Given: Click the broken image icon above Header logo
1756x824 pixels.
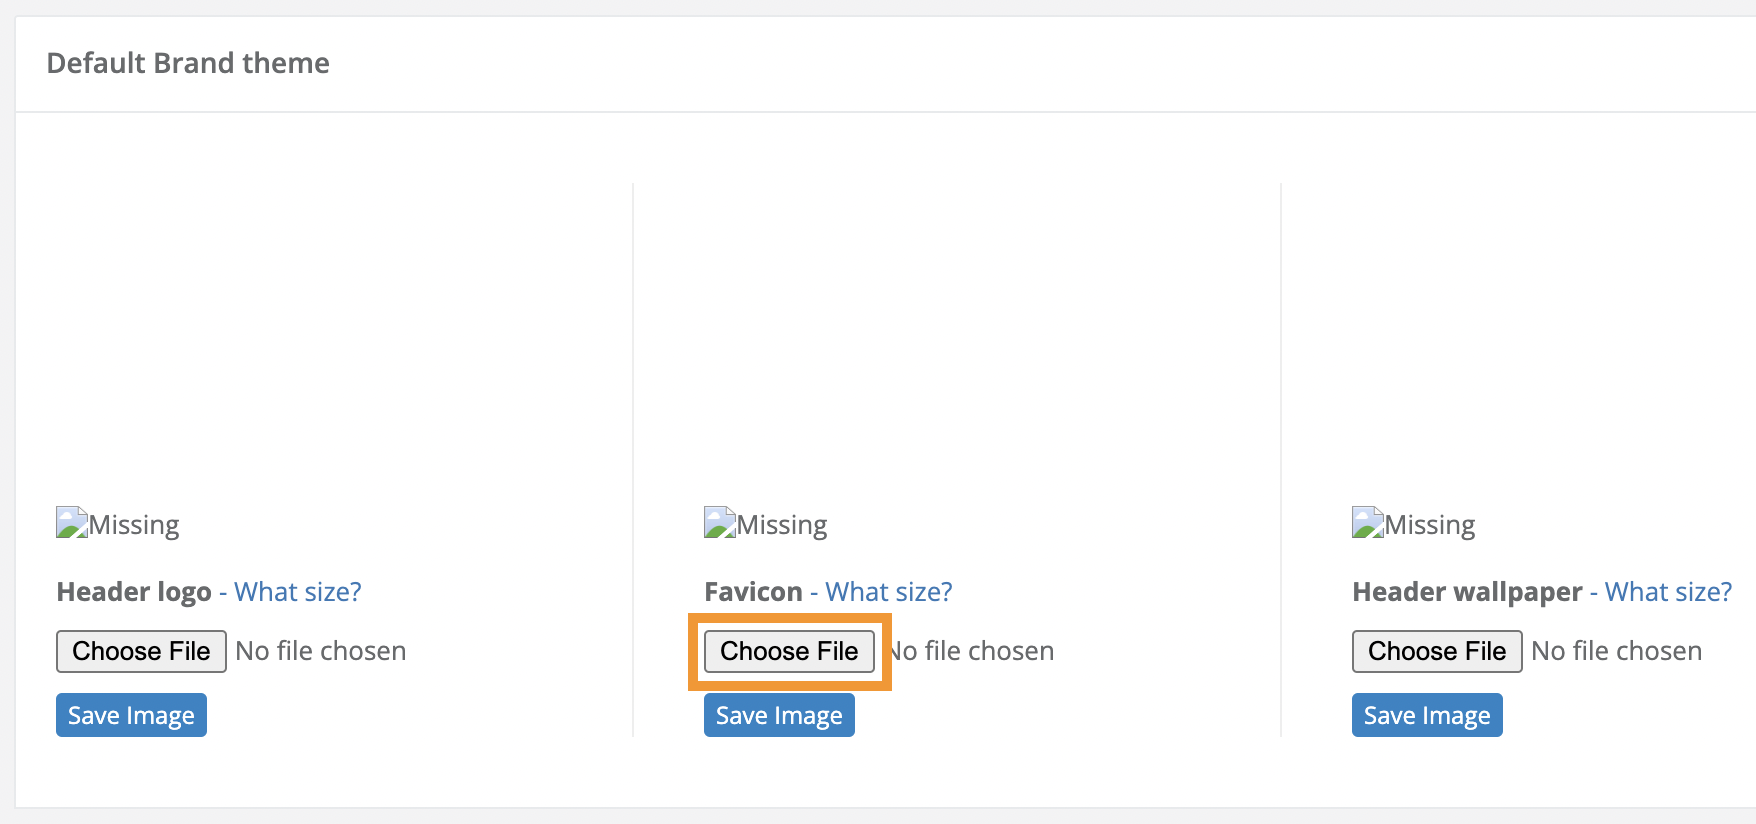Looking at the screenshot, I should (x=72, y=523).
